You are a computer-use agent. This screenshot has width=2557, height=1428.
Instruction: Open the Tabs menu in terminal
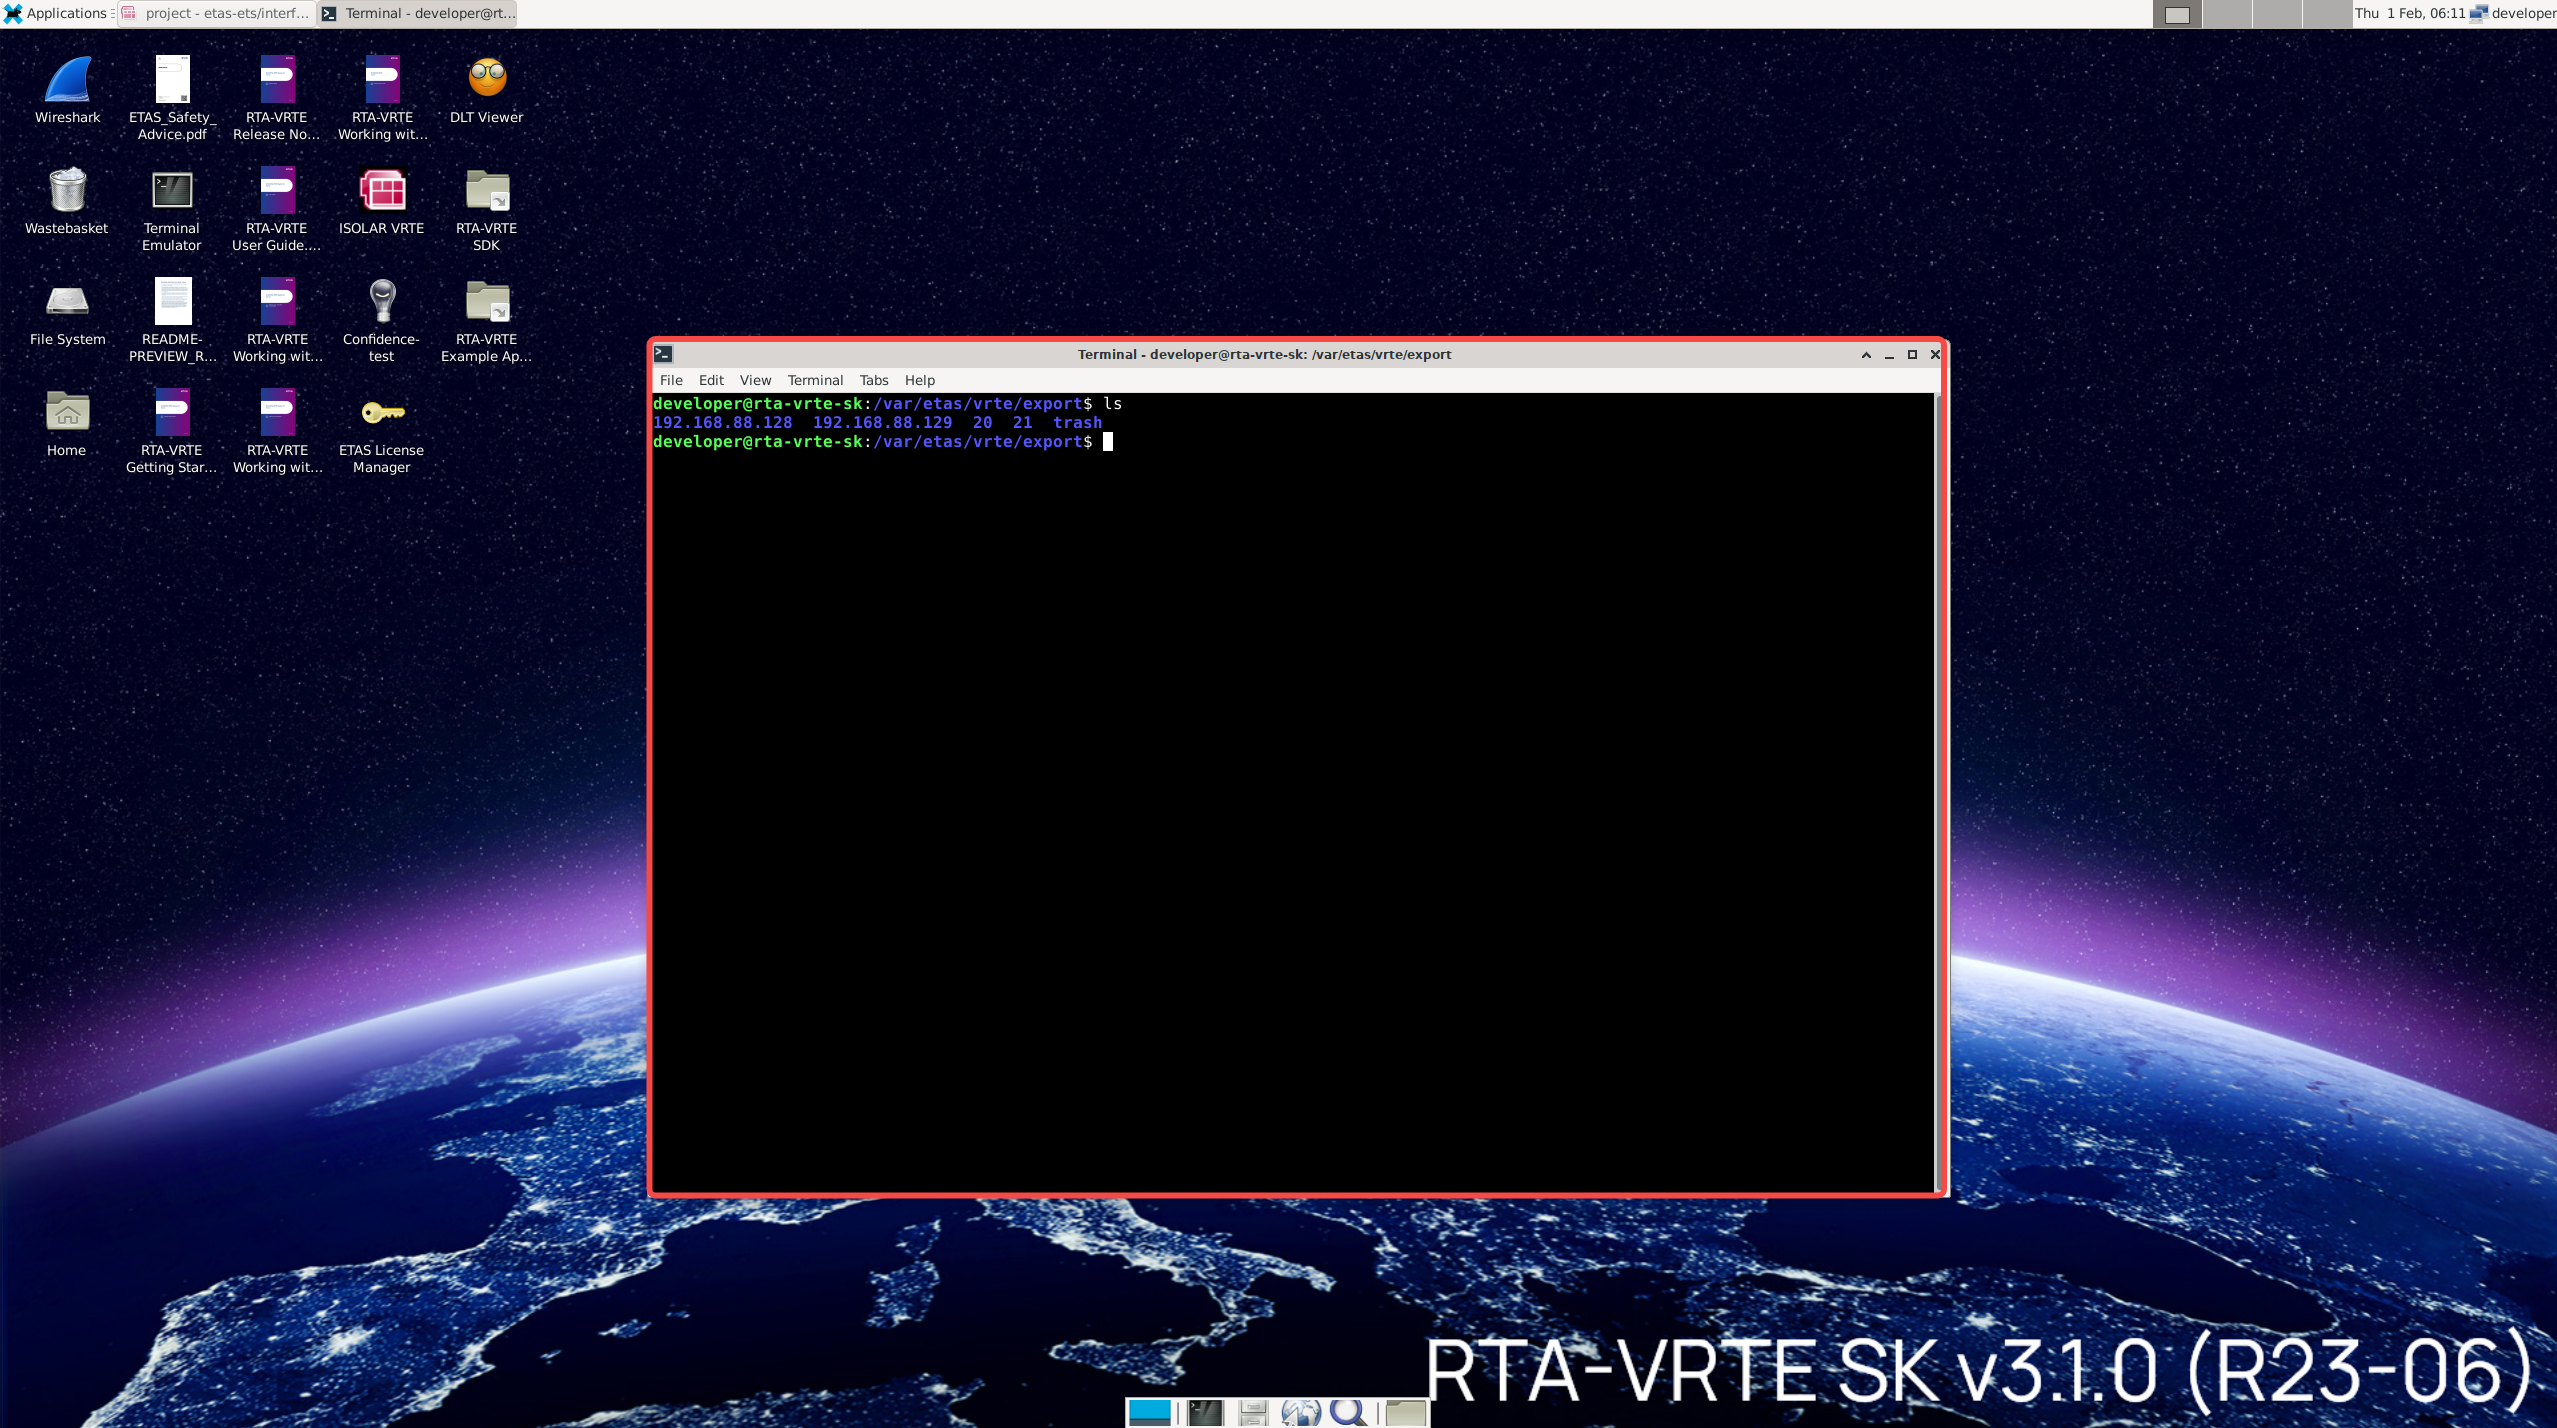pyautogui.click(x=873, y=380)
